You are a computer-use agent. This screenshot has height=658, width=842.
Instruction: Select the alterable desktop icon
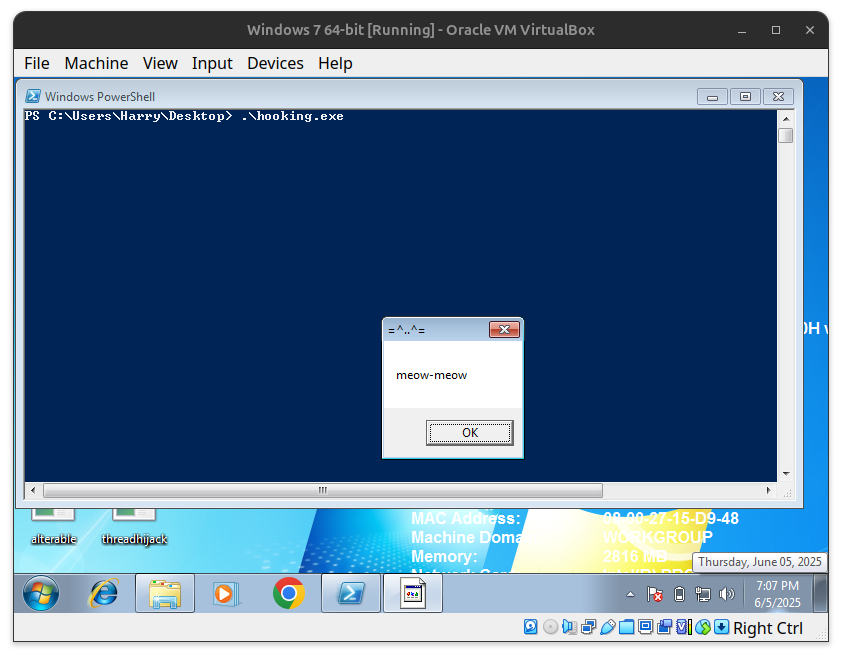tap(53, 526)
